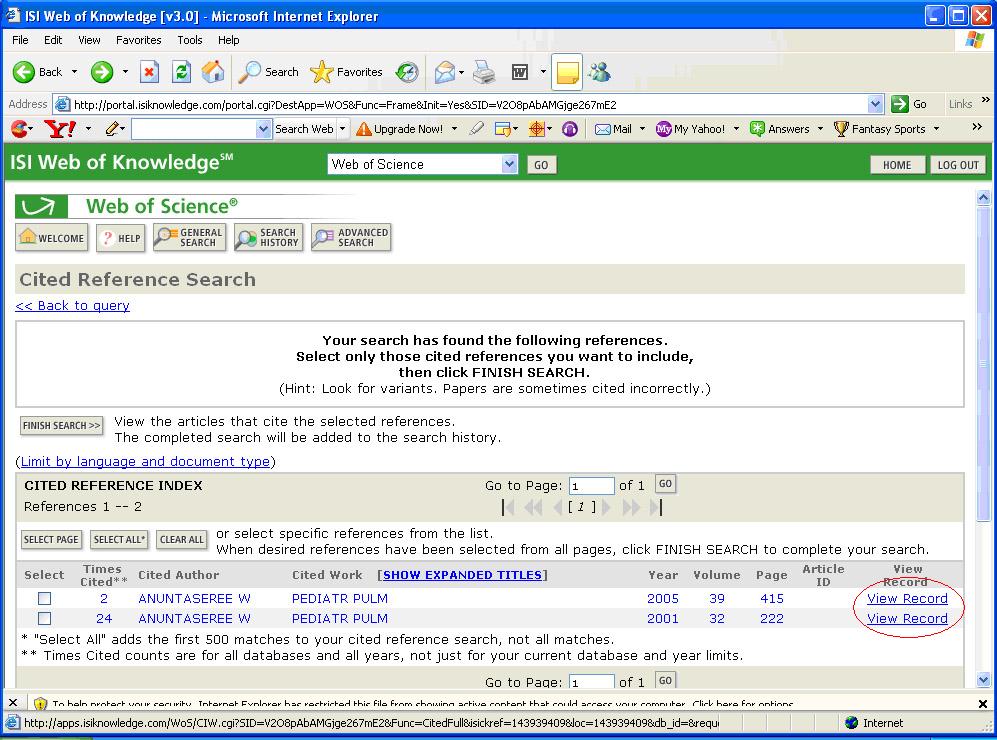Click the IE Back arrow icon
The height and width of the screenshot is (740, 997).
pos(24,72)
